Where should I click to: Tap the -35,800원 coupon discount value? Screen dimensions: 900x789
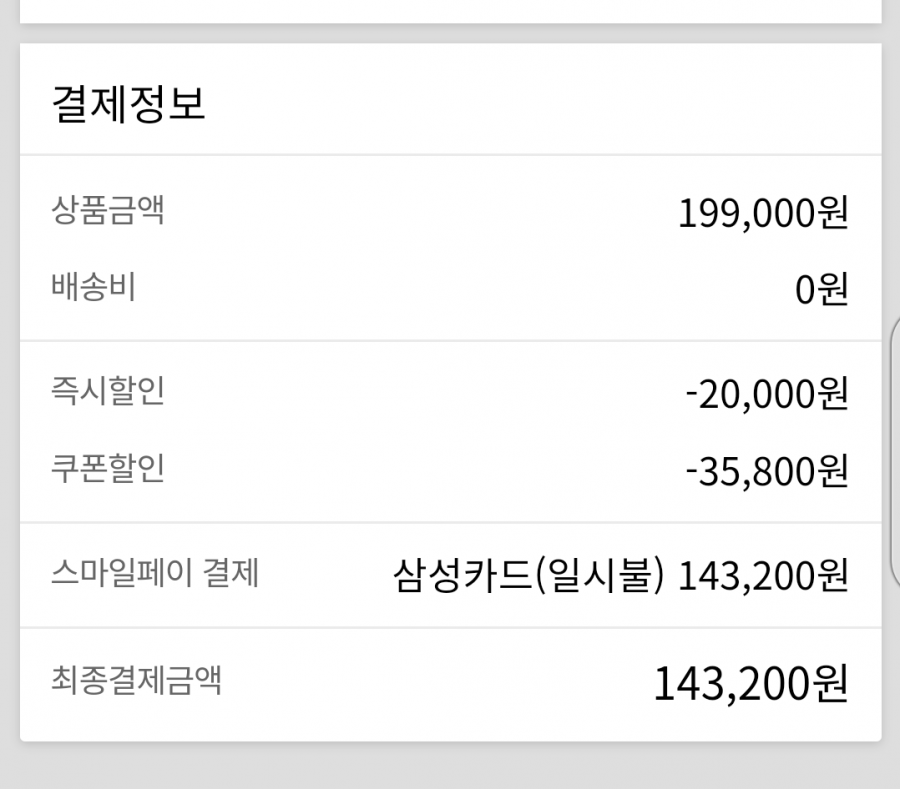[x=767, y=471]
